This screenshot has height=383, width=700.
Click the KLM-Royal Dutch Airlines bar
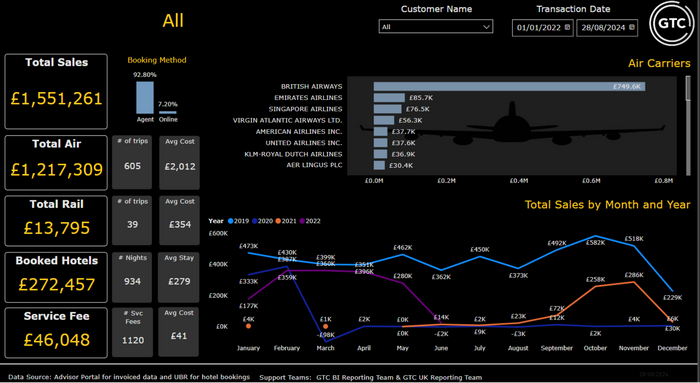tap(380, 154)
